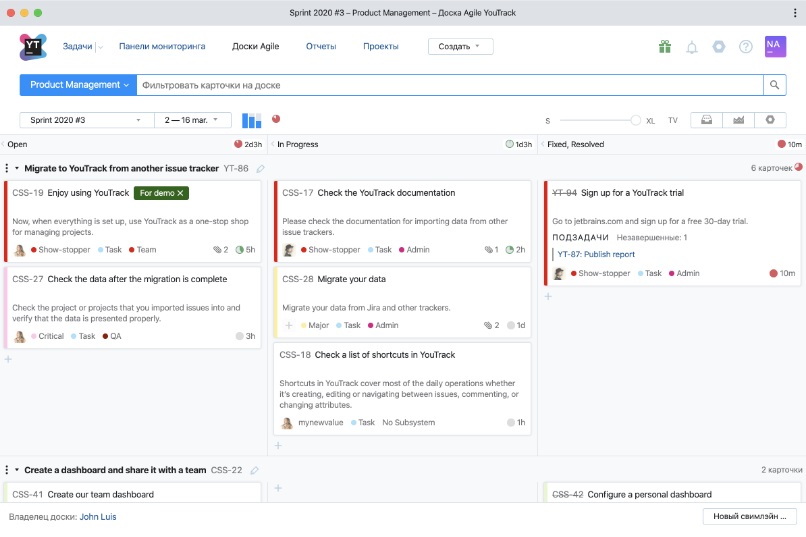Collapse the In Progress column
Viewport: 806px width, 537px height.
pyautogui.click(x=272, y=144)
